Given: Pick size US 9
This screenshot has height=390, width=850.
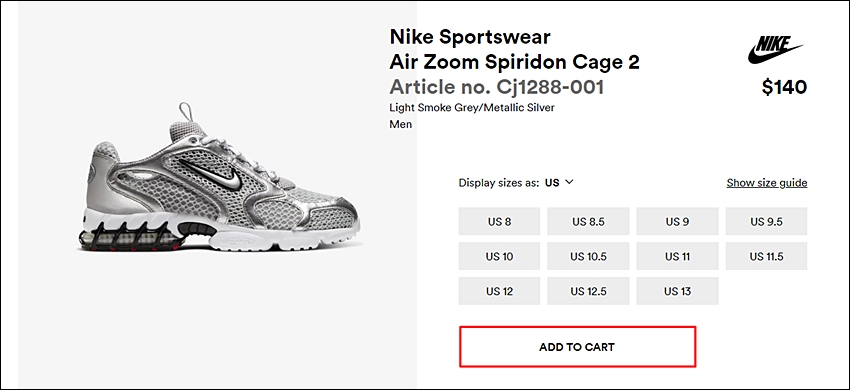Looking at the screenshot, I should click(x=677, y=221).
